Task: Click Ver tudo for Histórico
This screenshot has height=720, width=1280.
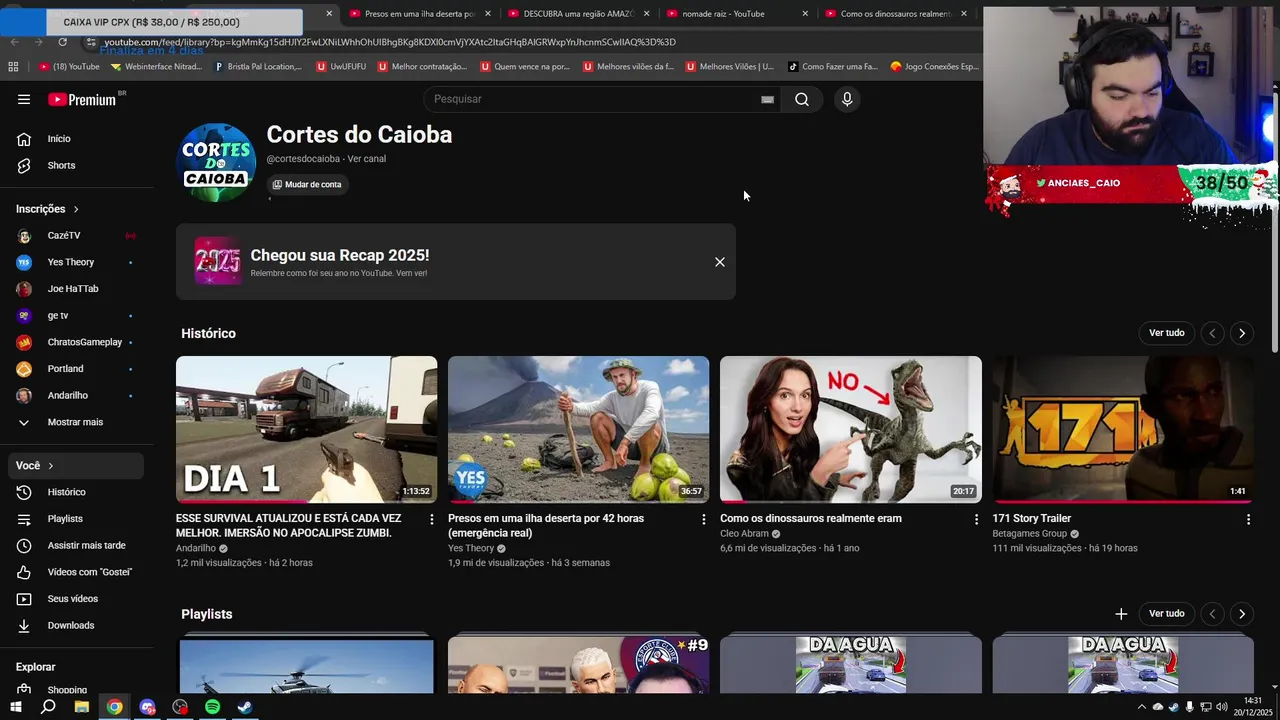Action: coord(1167,333)
